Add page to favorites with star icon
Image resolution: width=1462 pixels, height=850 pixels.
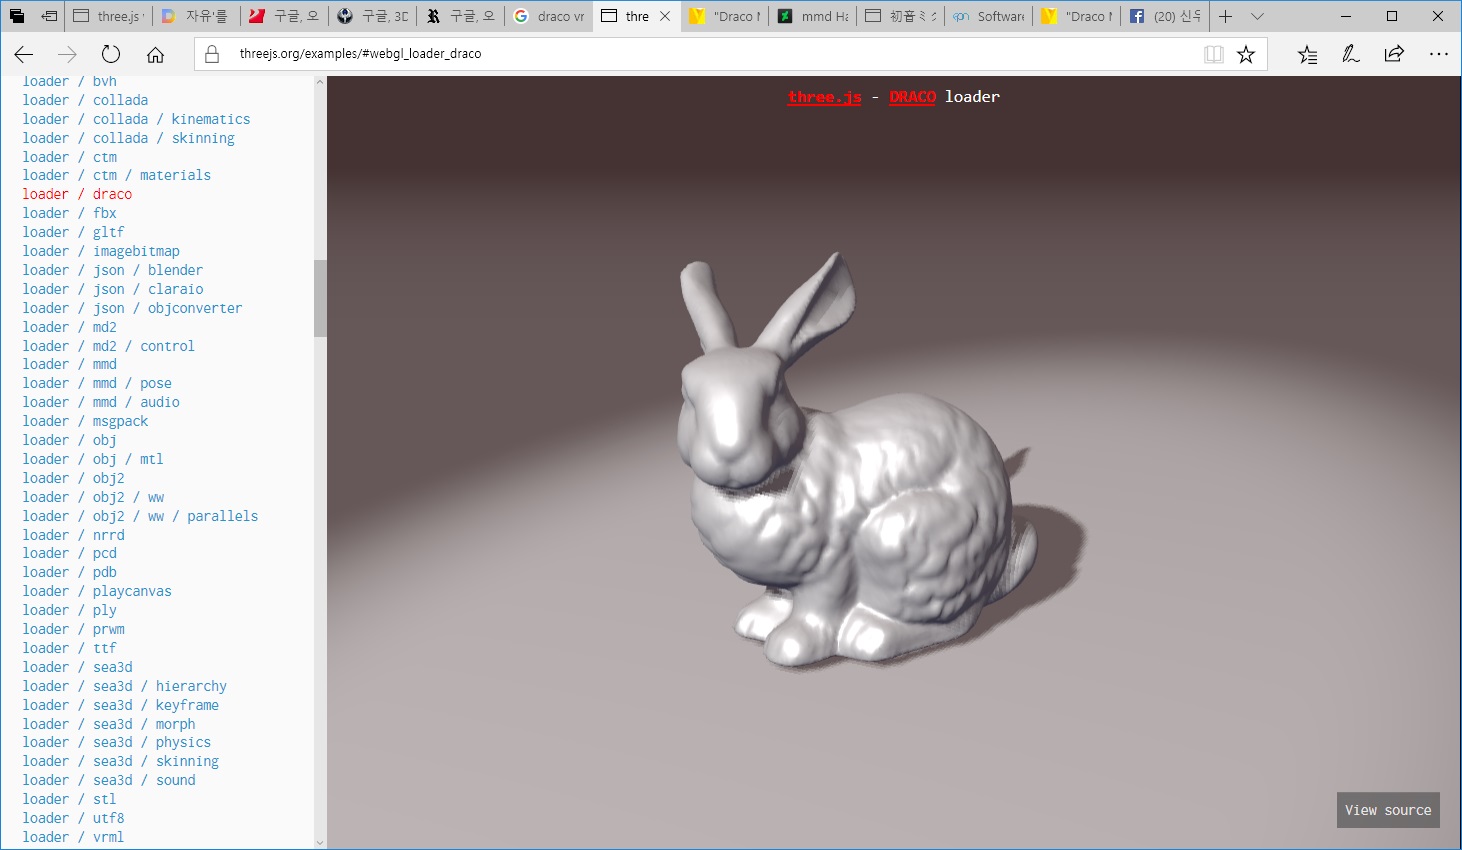click(1245, 55)
